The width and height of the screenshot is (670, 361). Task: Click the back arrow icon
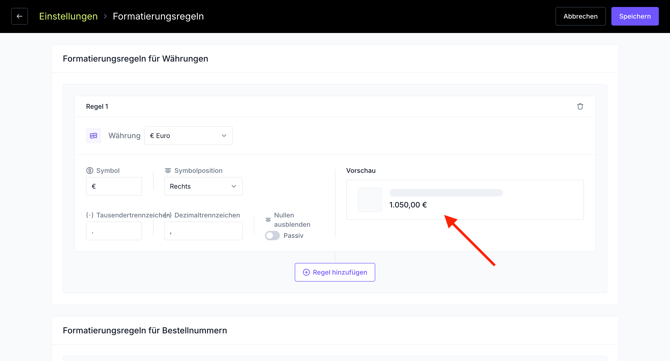(19, 16)
